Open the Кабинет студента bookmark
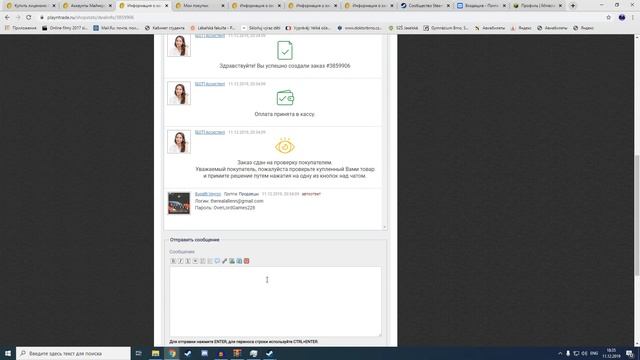Screen dimensions: 640x360 point(164,28)
